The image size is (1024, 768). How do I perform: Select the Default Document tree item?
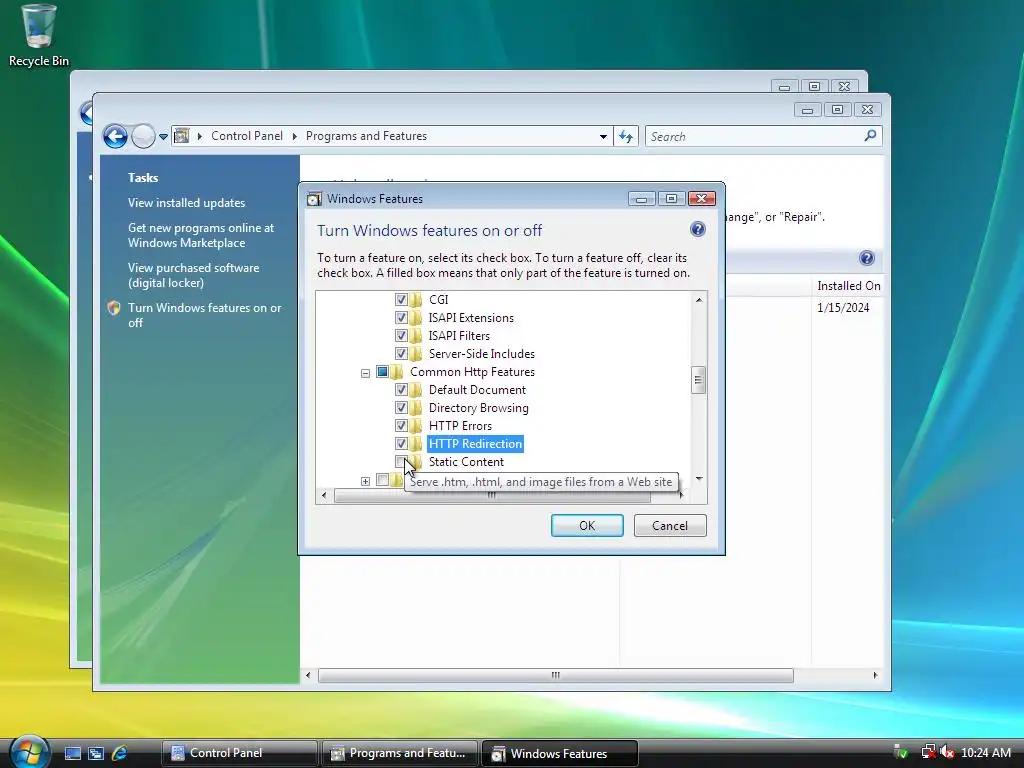pyautogui.click(x=477, y=390)
